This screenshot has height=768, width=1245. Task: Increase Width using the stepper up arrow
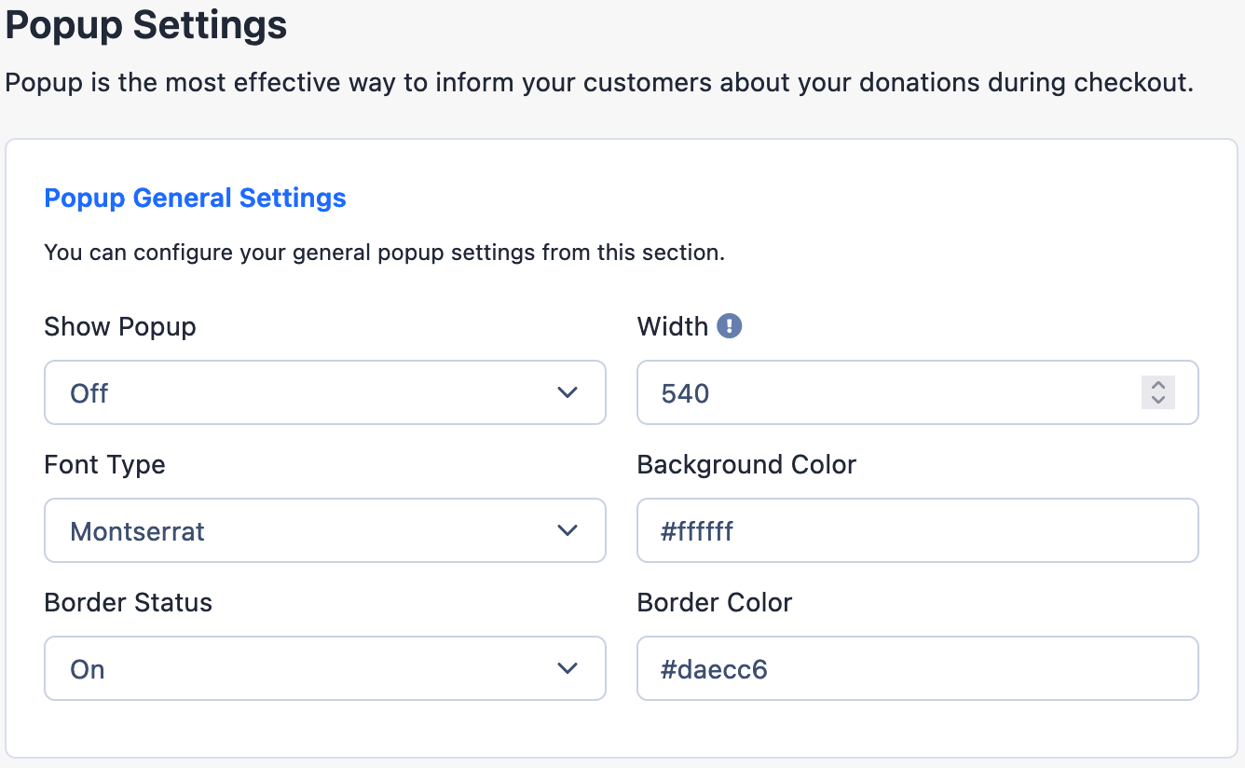click(x=1158, y=384)
